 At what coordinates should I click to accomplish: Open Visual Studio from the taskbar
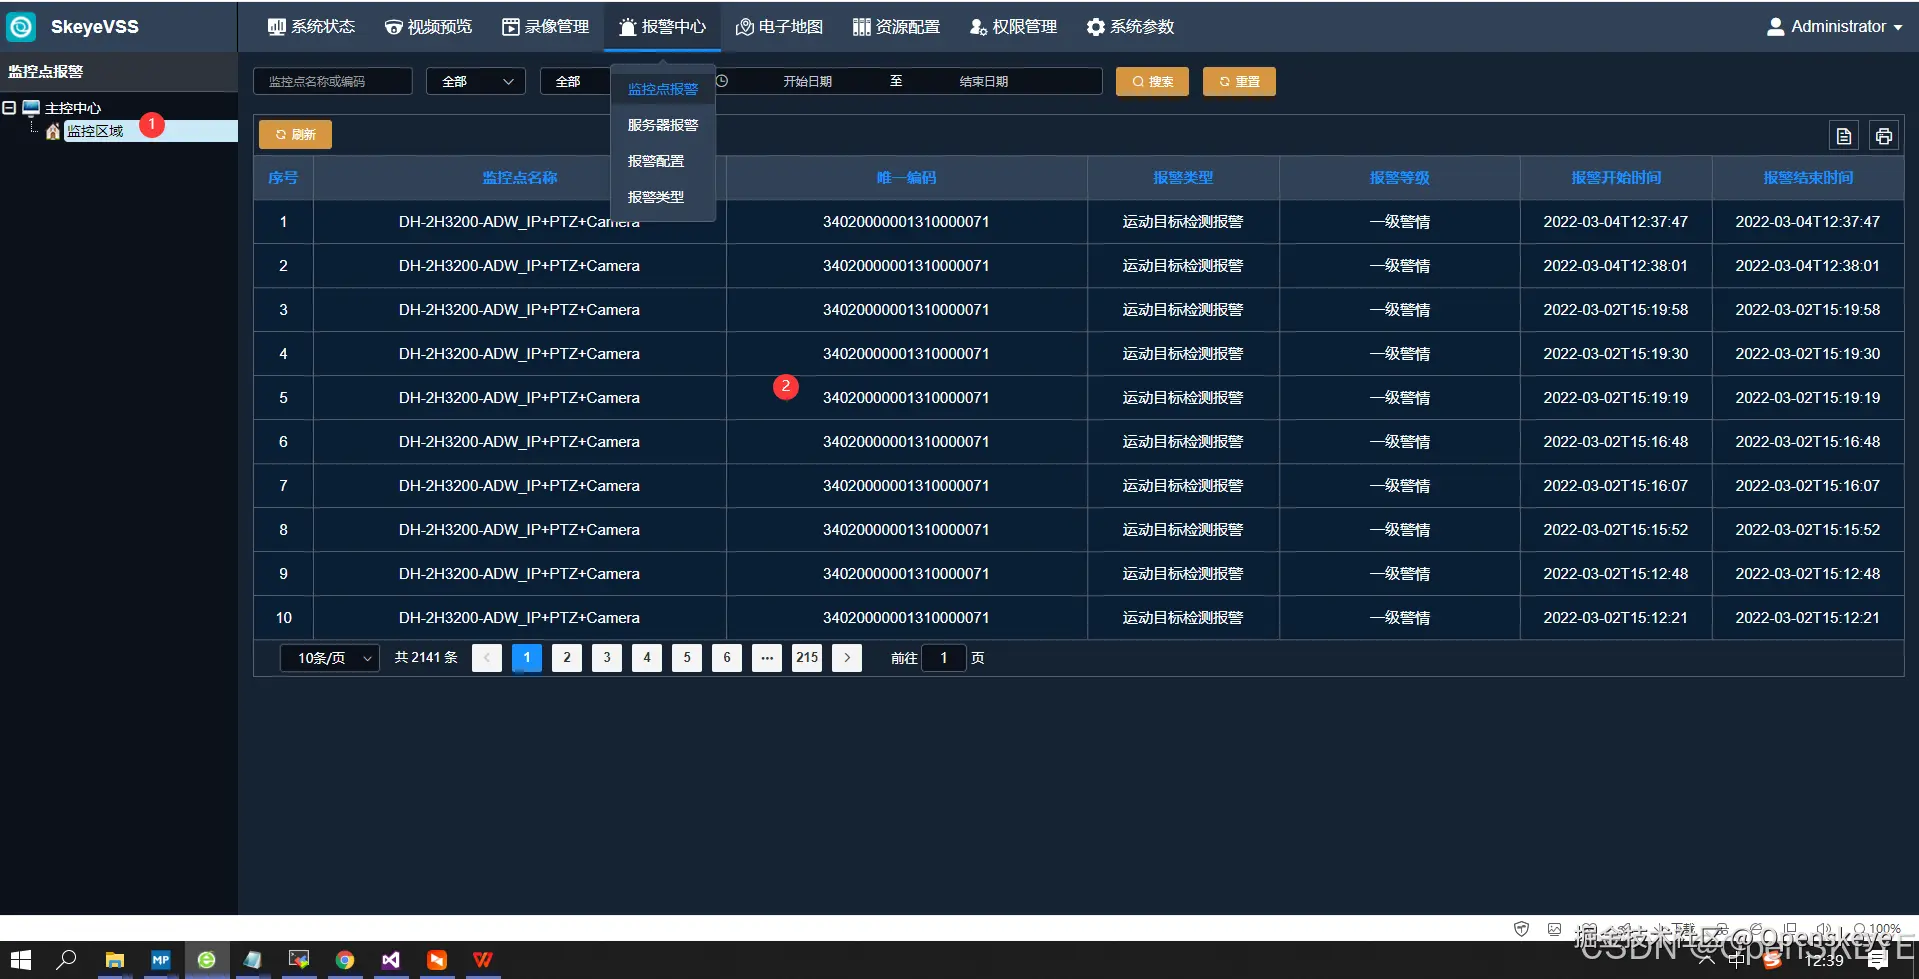pos(391,960)
